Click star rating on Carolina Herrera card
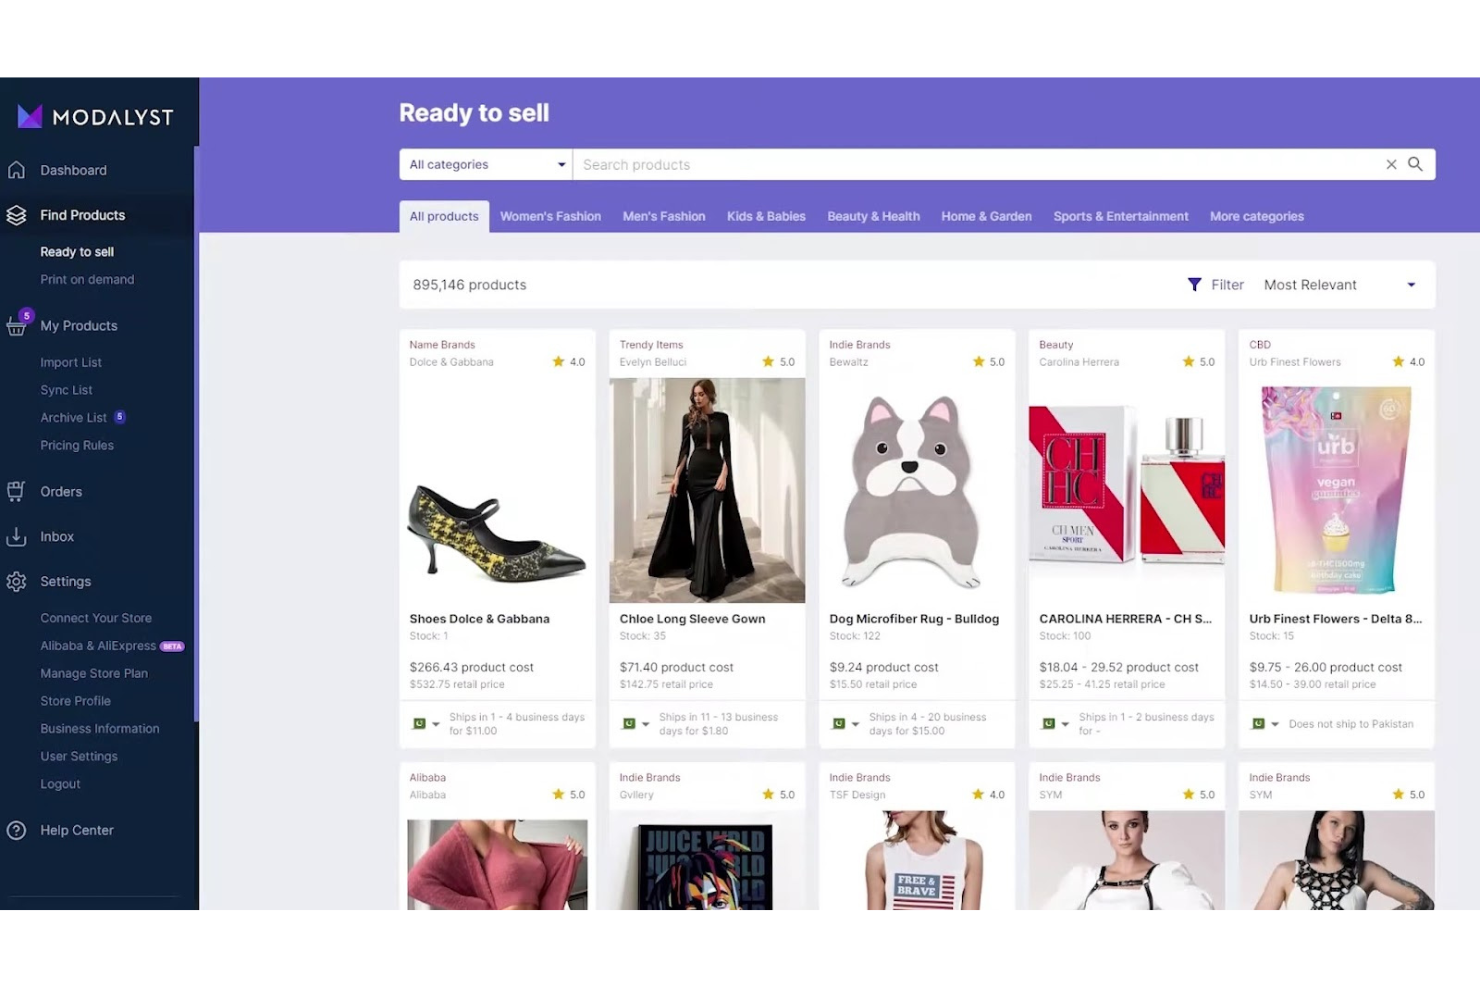The image size is (1480, 987). coord(1199,362)
